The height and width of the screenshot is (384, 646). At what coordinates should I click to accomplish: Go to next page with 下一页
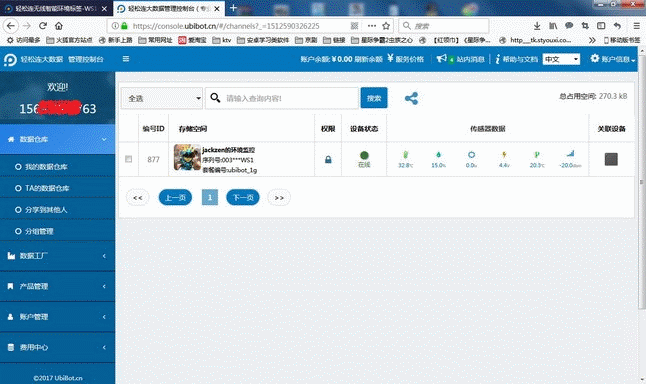tap(243, 198)
